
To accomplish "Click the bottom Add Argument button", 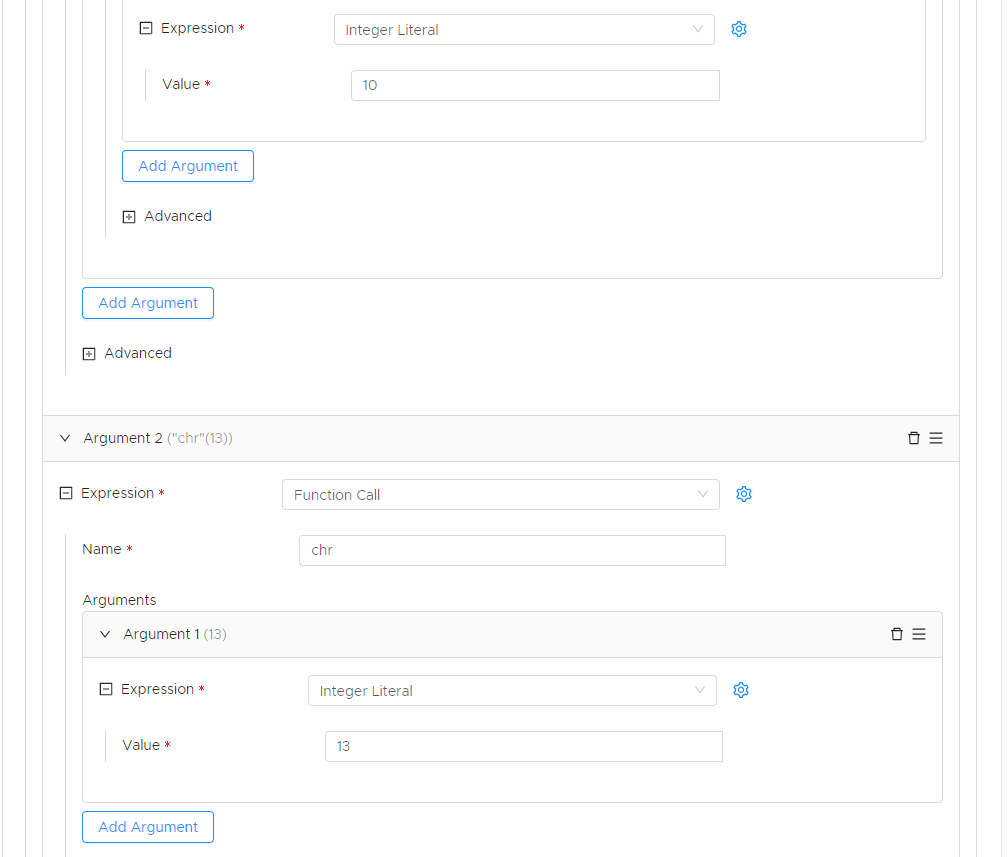I will [x=147, y=827].
